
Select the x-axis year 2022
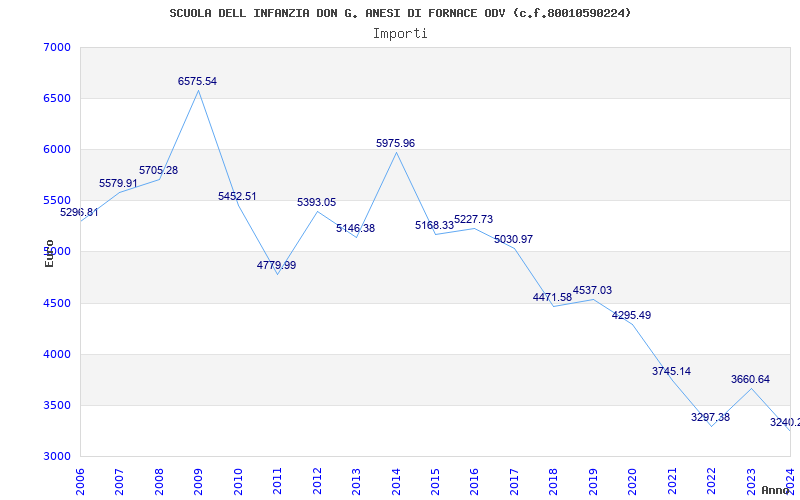point(711,482)
